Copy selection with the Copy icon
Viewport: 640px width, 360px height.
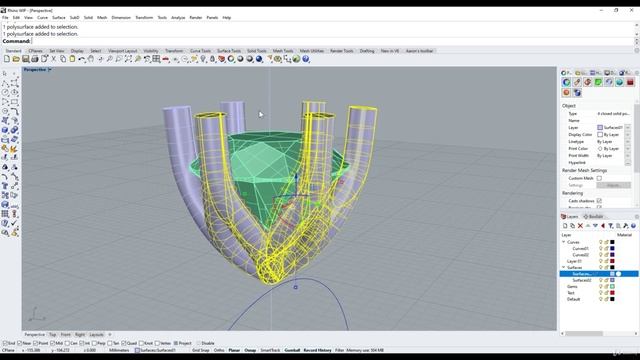coord(63,59)
